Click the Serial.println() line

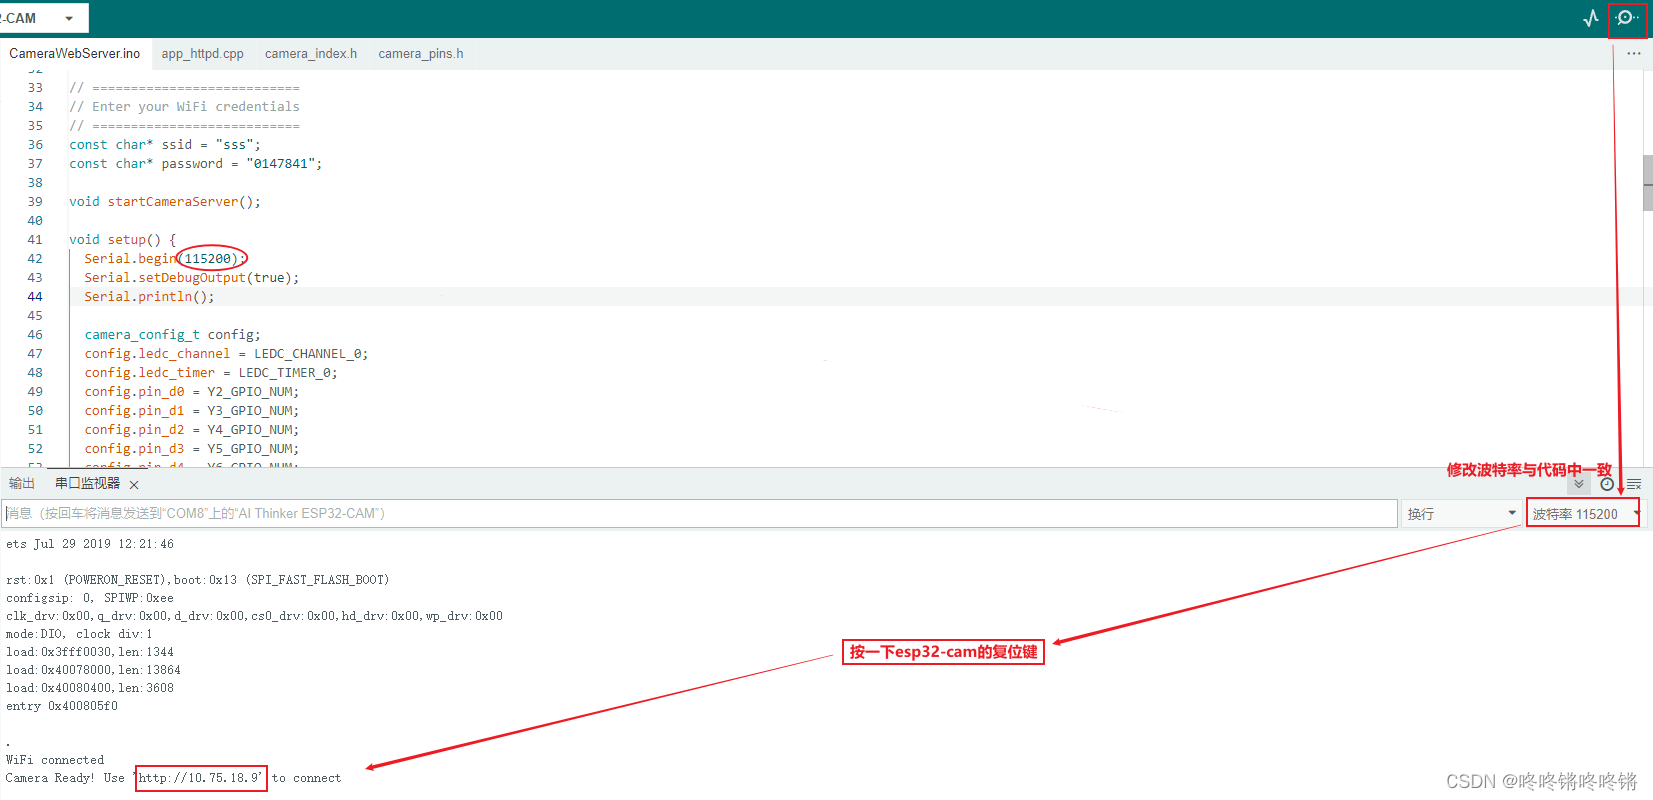click(x=149, y=297)
